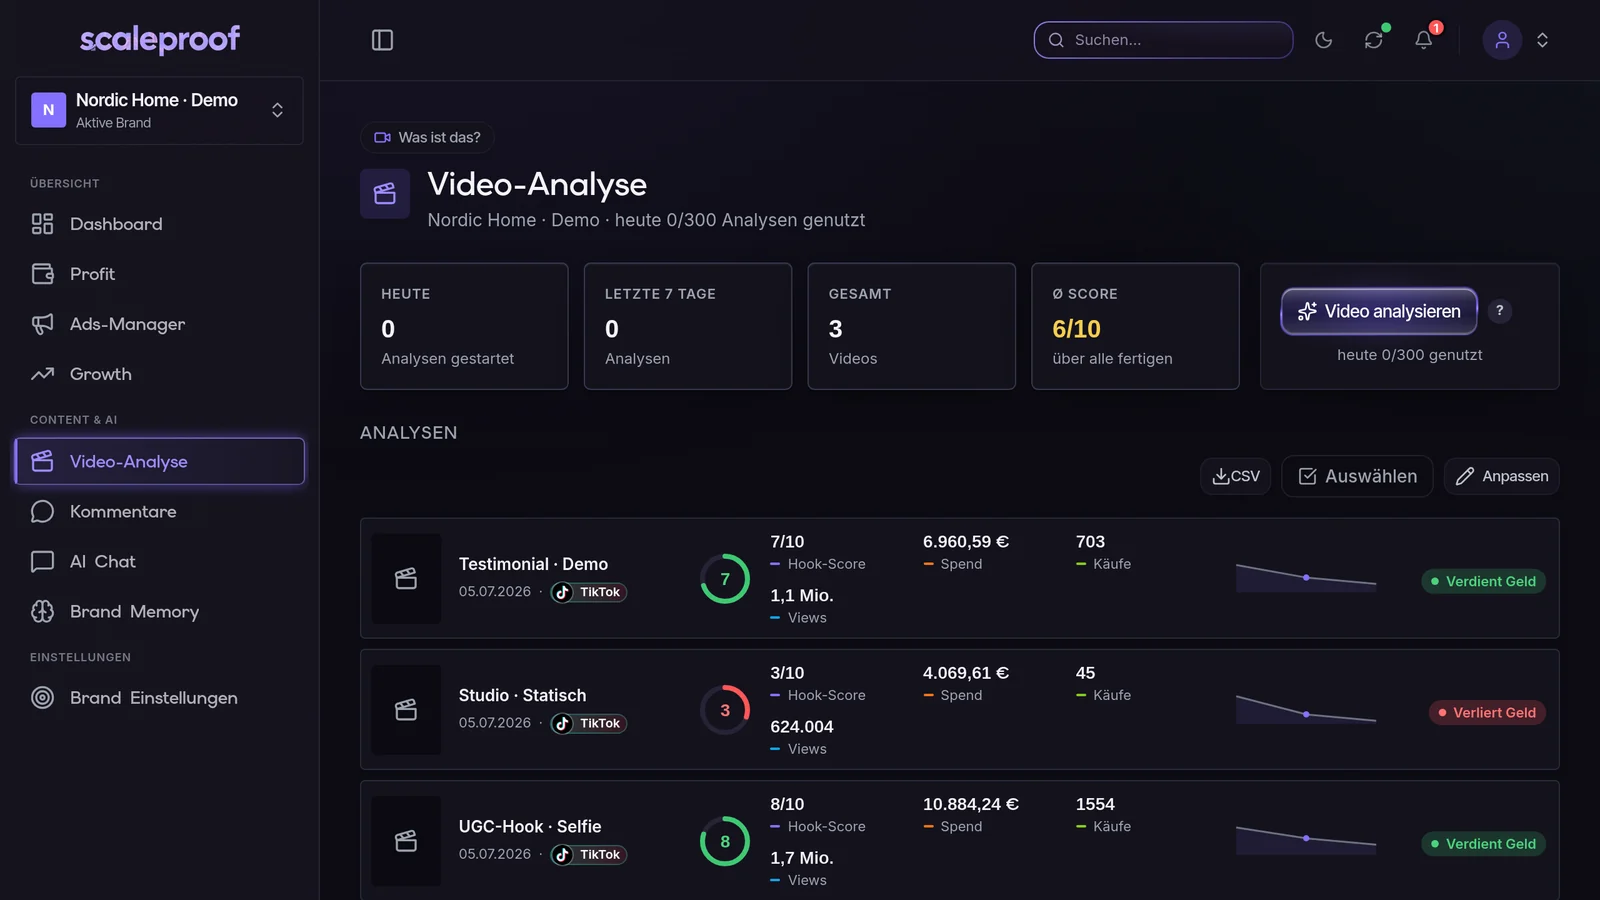Click the 1,1 Mio. views value
Image resolution: width=1600 pixels, height=900 pixels.
[802, 596]
